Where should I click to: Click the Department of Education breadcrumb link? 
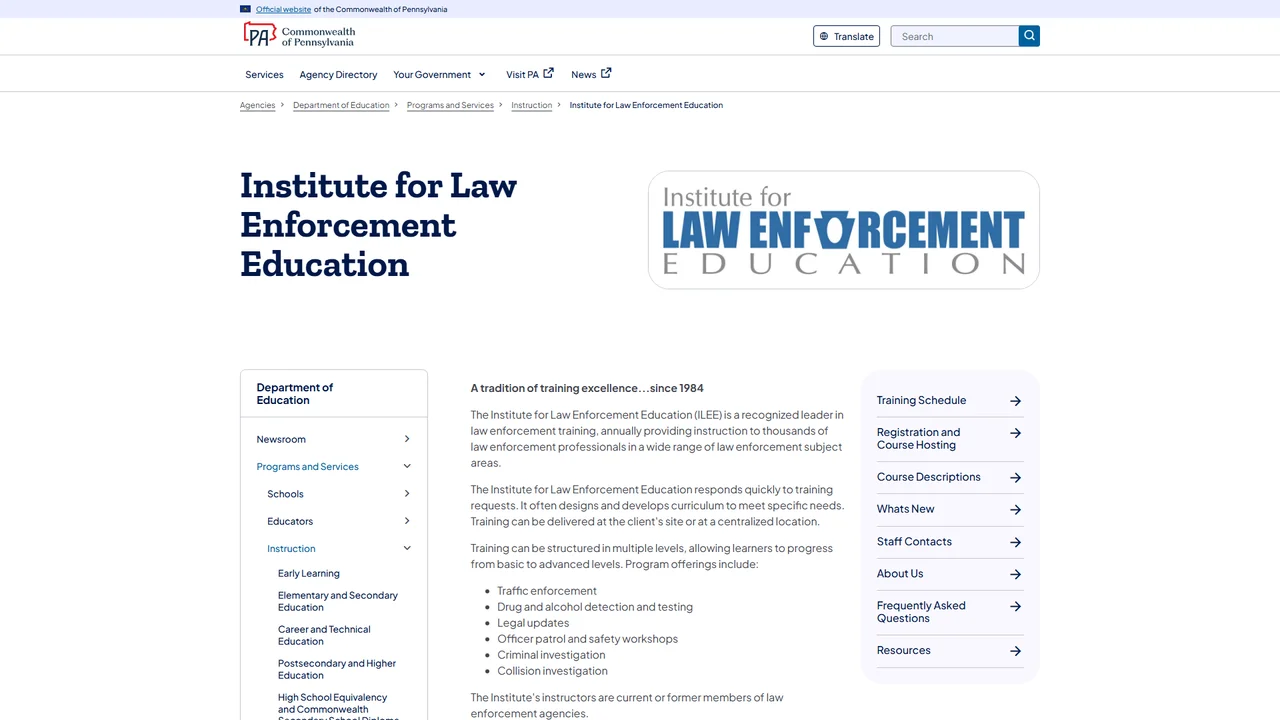[341, 105]
